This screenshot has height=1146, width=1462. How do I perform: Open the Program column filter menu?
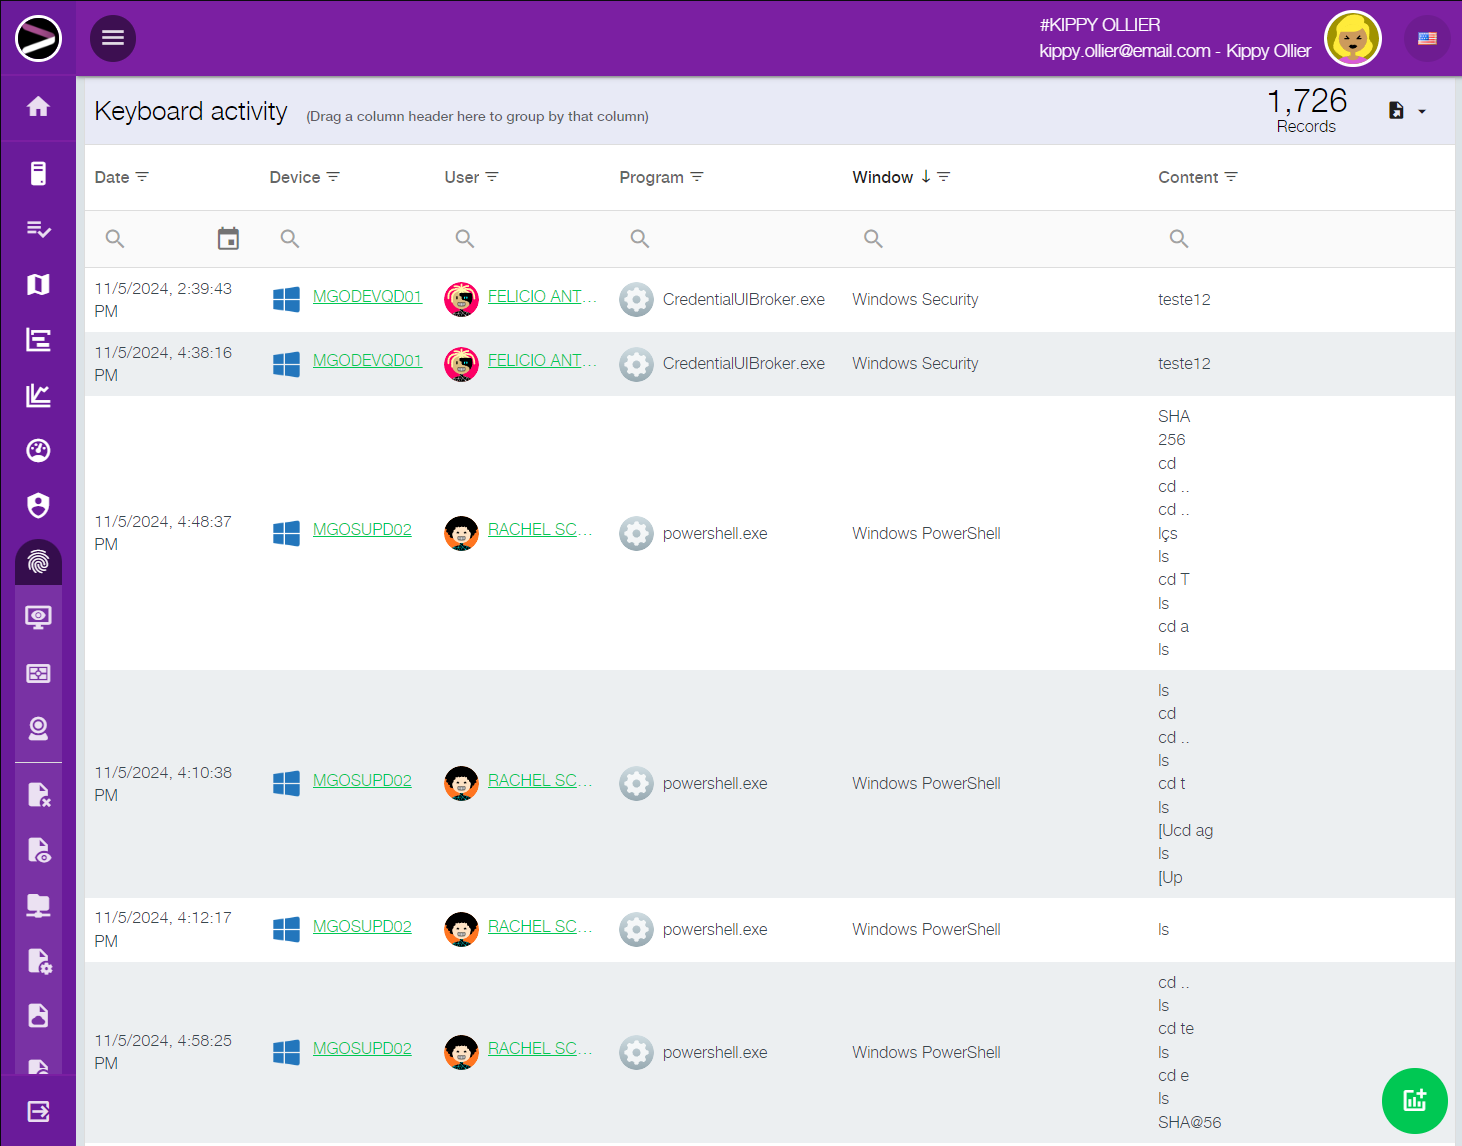coord(697,177)
